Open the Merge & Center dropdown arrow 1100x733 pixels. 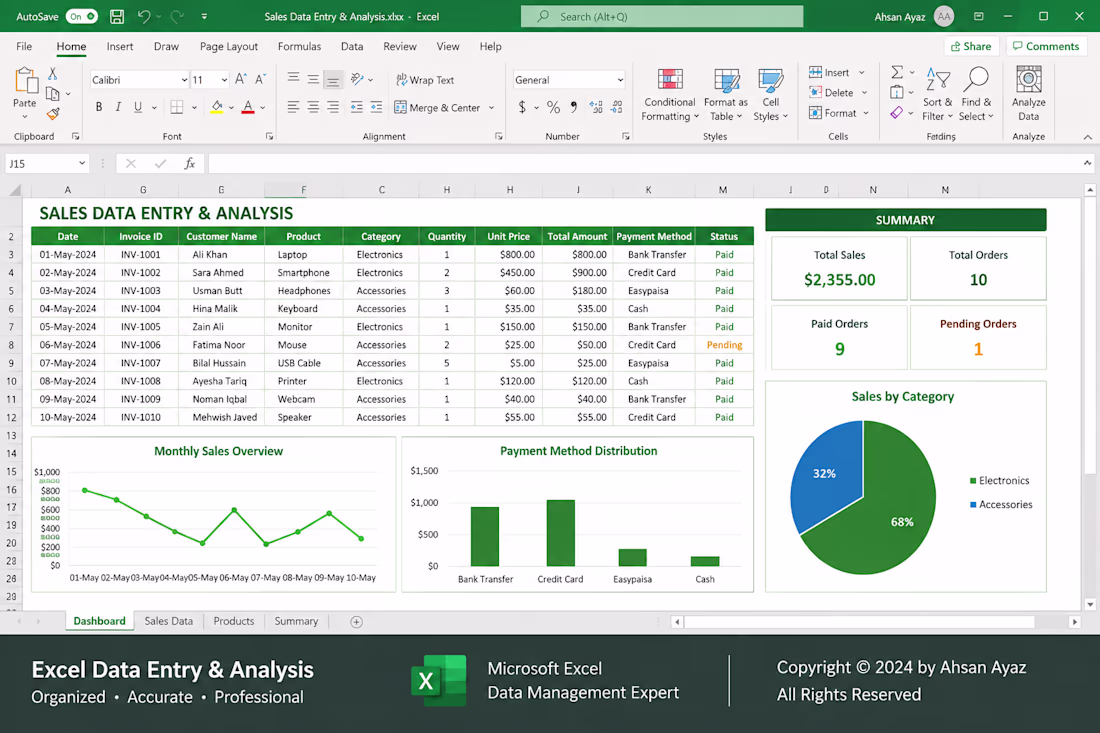(x=492, y=108)
